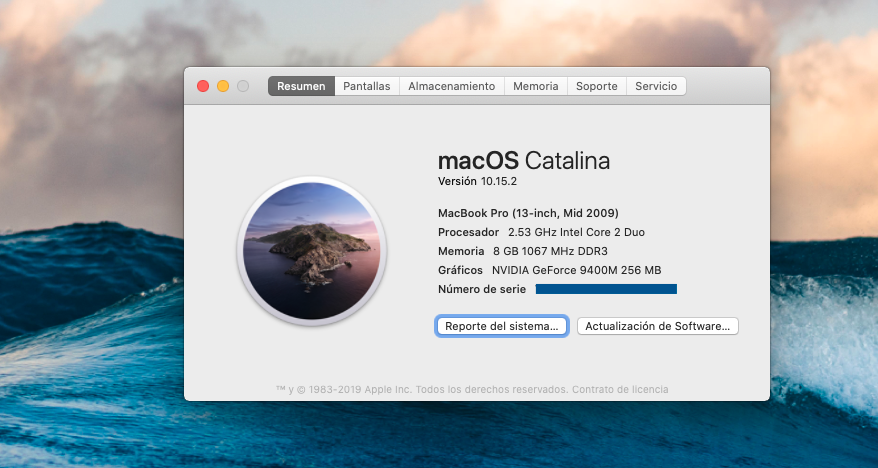878x468 pixels.
Task: Close the window with red button
Action: [x=203, y=86]
